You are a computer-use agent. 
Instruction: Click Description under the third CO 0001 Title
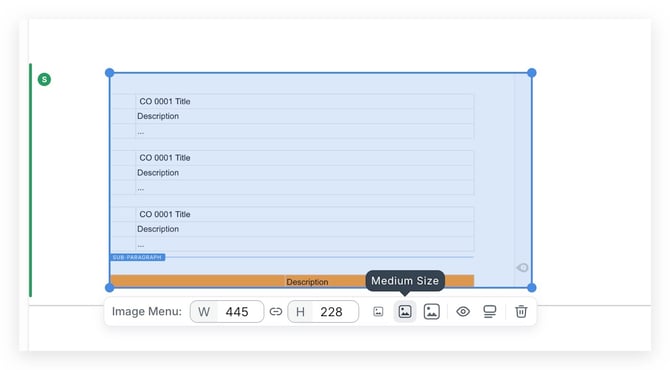158,229
